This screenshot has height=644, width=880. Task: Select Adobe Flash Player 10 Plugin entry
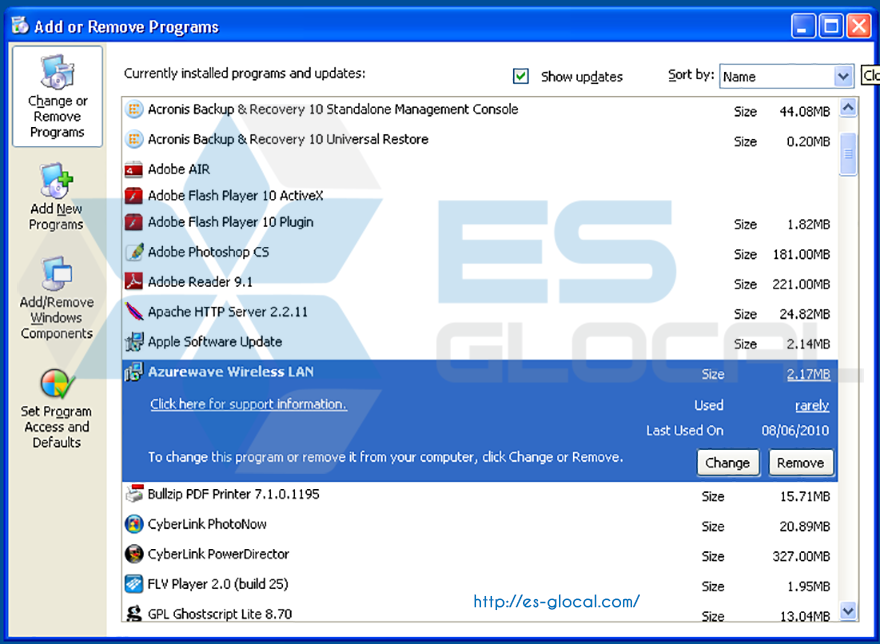pyautogui.click(x=480, y=222)
